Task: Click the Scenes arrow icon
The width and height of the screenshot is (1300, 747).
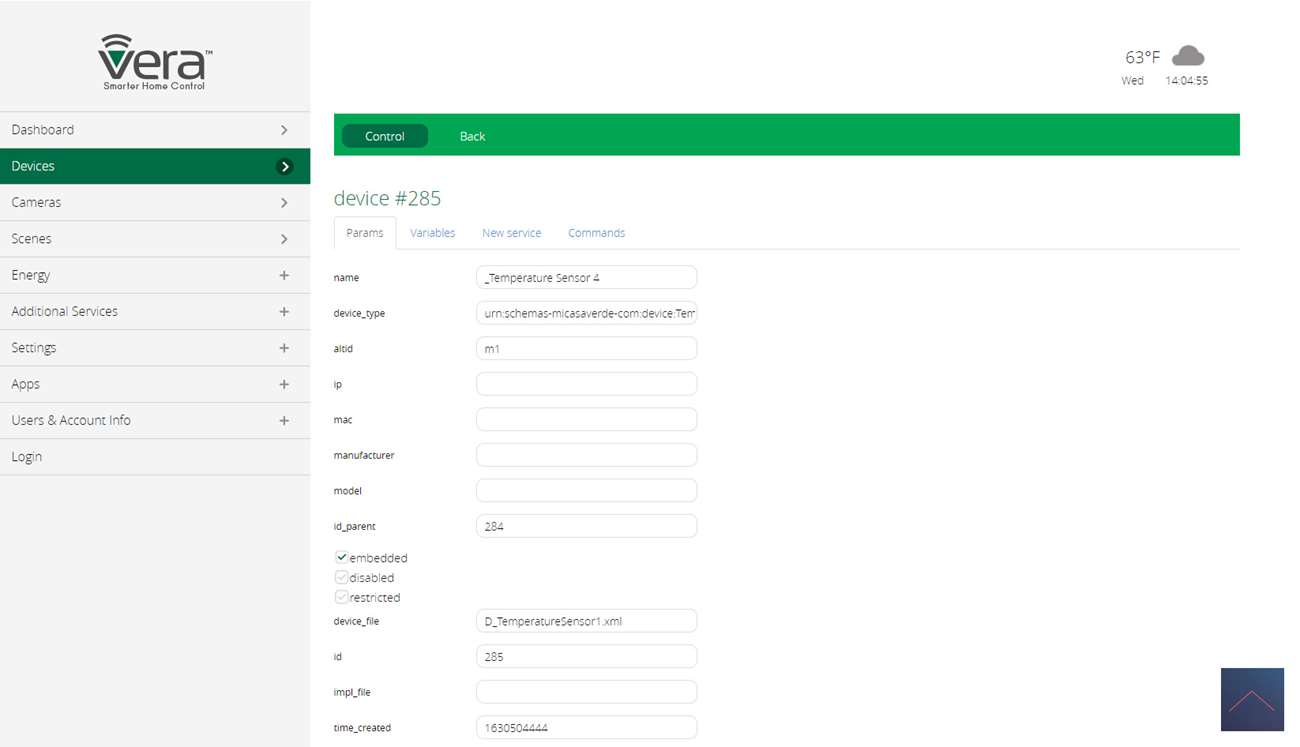Action: (285, 239)
